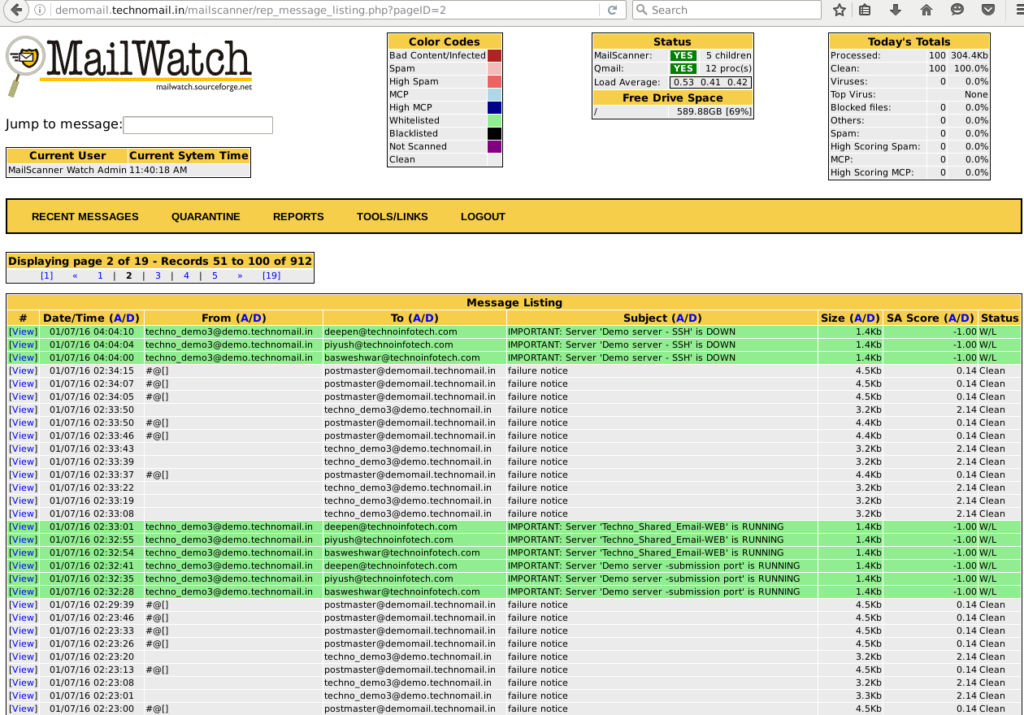Image resolution: width=1024 pixels, height=715 pixels.
Task: Click the MailScanner YES status badge
Action: tap(683, 56)
